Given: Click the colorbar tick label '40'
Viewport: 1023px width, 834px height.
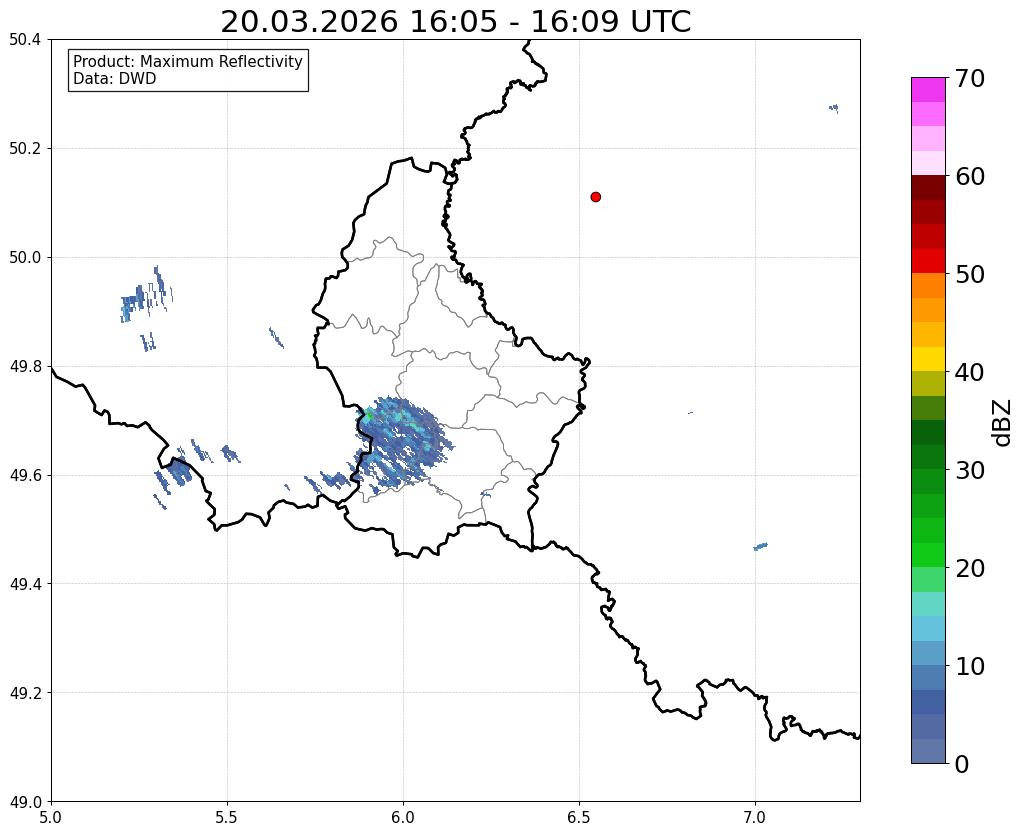Looking at the screenshot, I should click(x=970, y=372).
